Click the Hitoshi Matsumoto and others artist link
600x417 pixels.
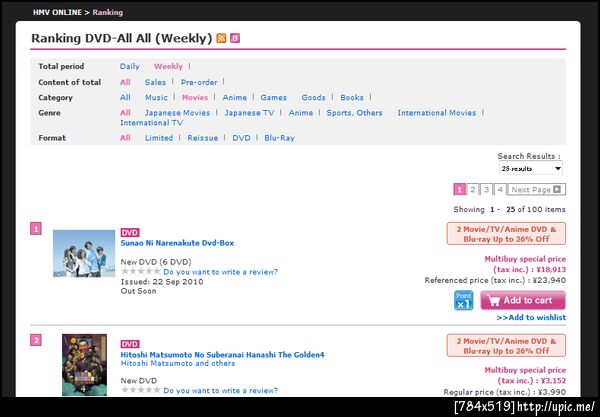[x=178, y=363]
